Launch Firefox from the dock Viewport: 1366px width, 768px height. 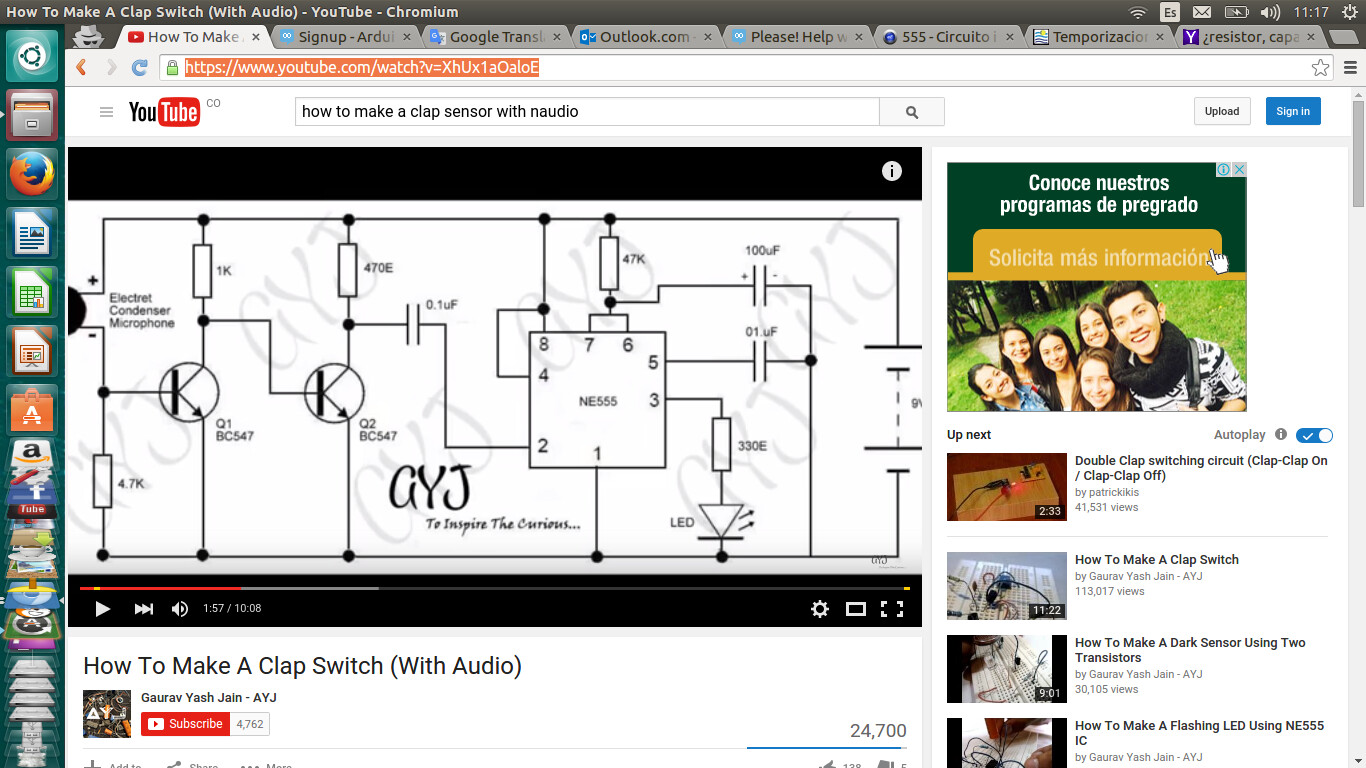[x=32, y=174]
